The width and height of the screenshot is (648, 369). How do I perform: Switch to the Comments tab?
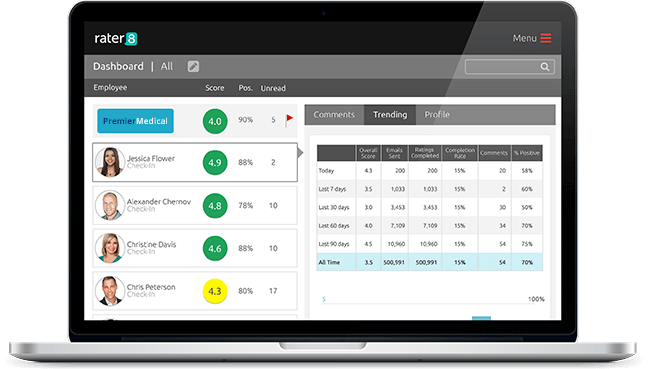coord(334,114)
